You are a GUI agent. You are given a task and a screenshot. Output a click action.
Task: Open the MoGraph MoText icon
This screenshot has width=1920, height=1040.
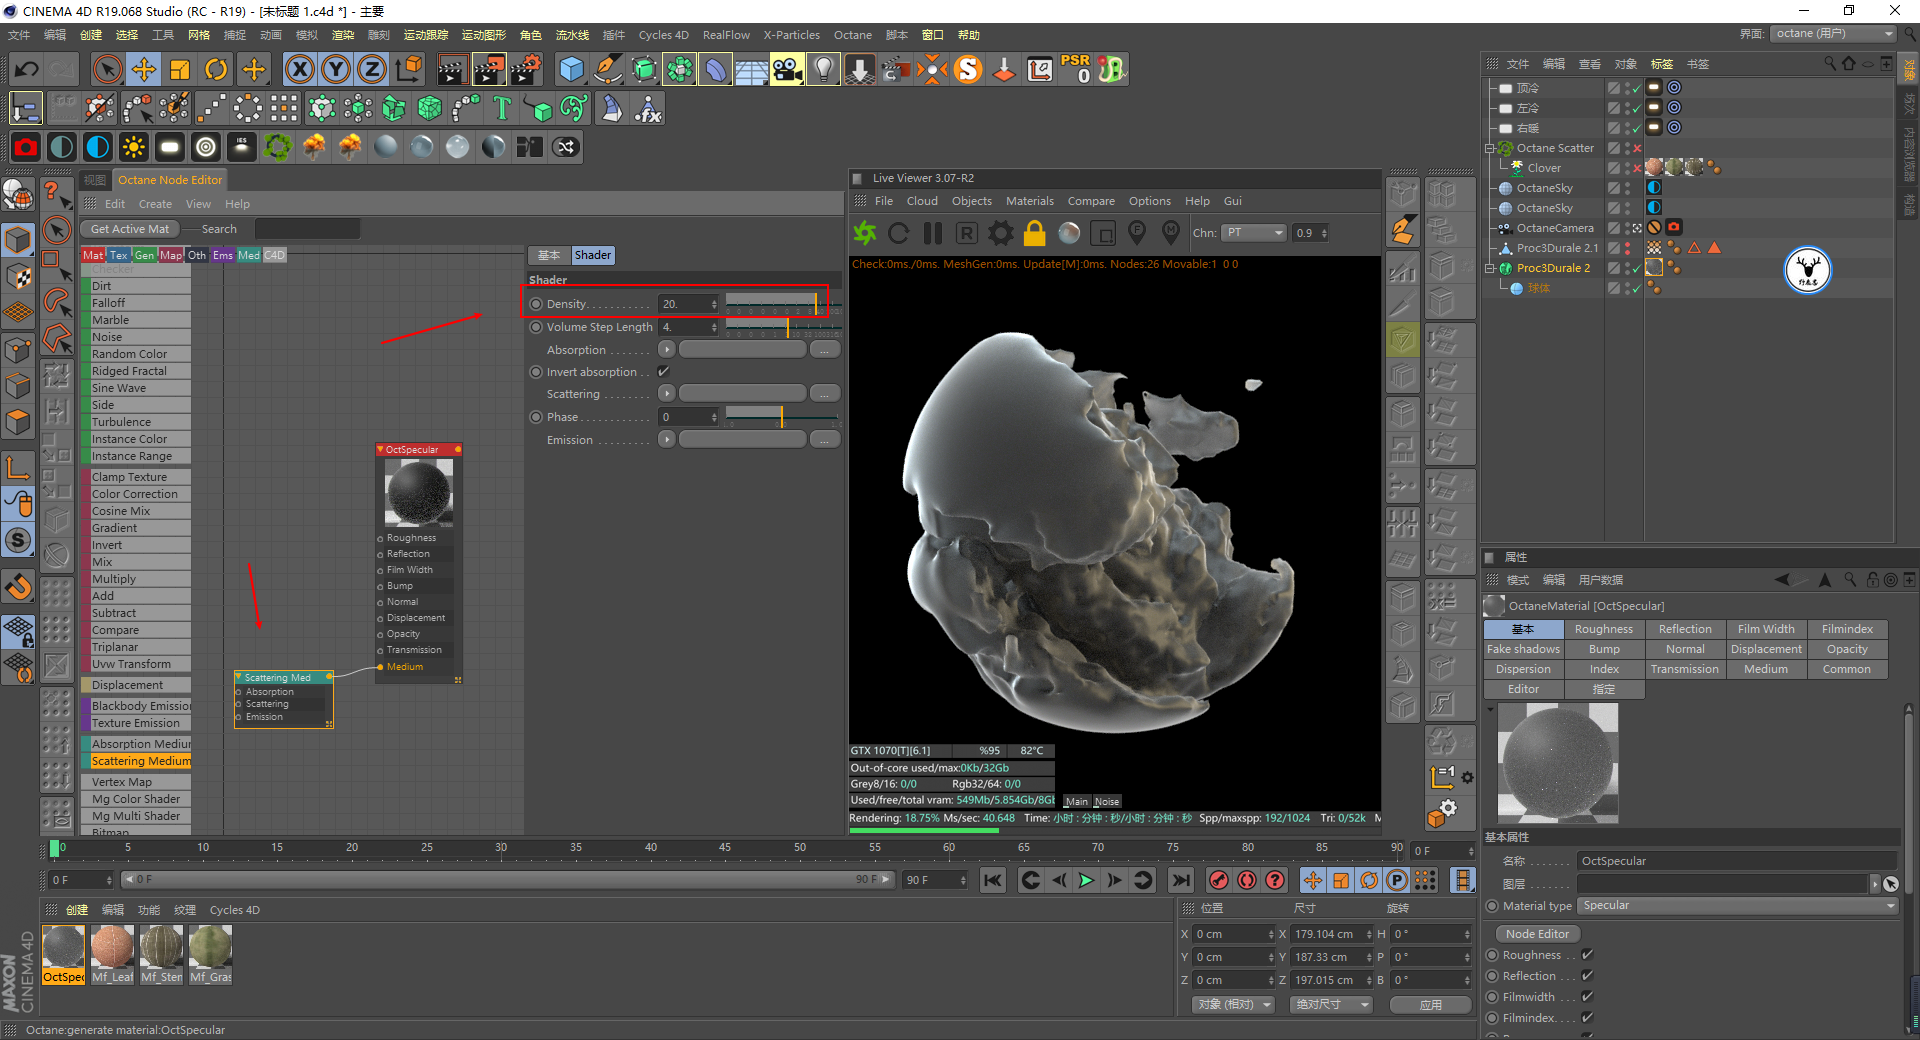[x=502, y=108]
